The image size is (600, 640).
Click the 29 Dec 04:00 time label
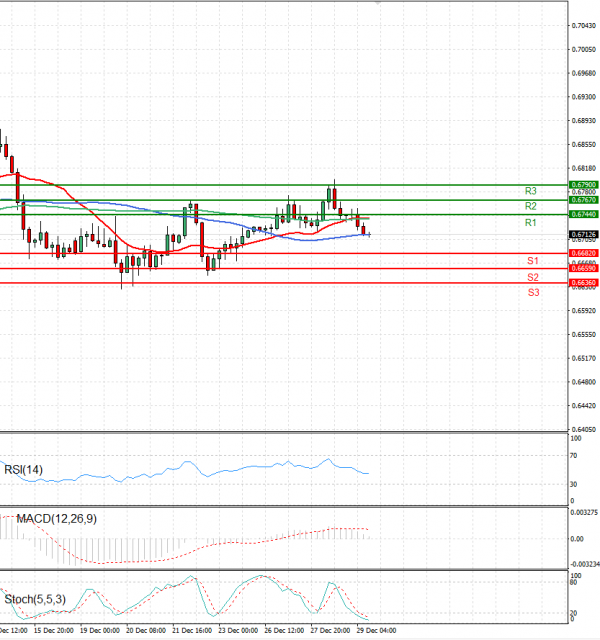click(376, 631)
